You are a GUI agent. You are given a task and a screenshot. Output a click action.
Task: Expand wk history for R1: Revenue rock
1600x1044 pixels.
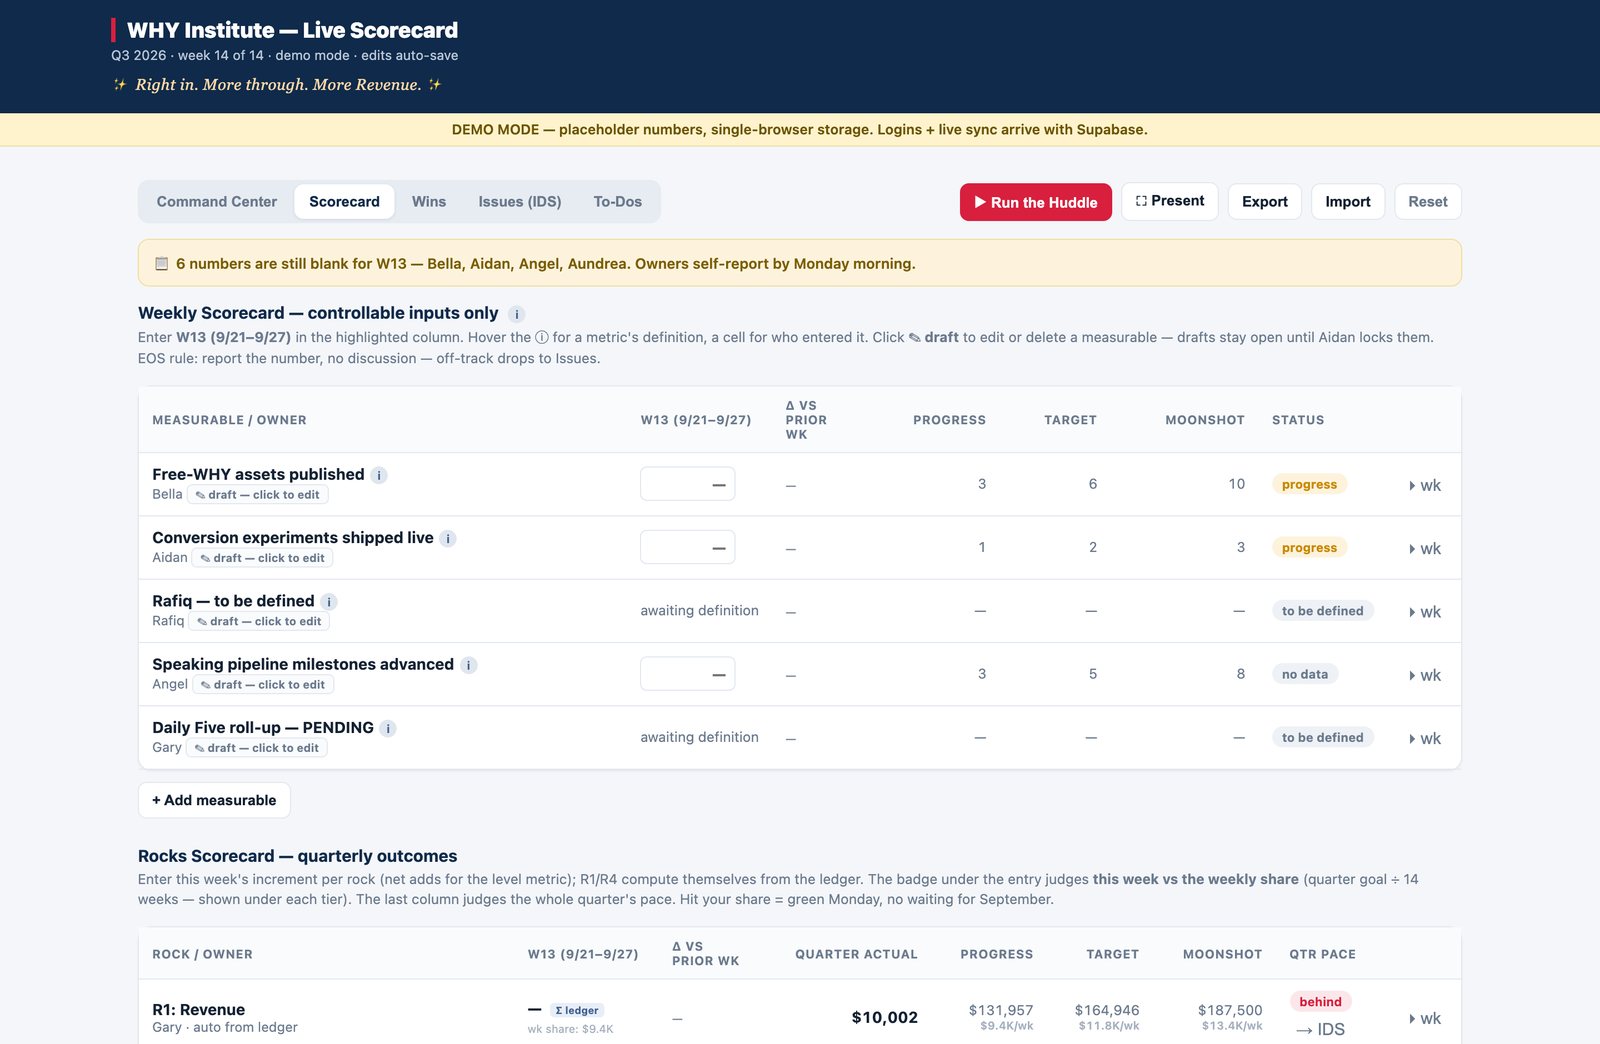click(x=1425, y=1018)
